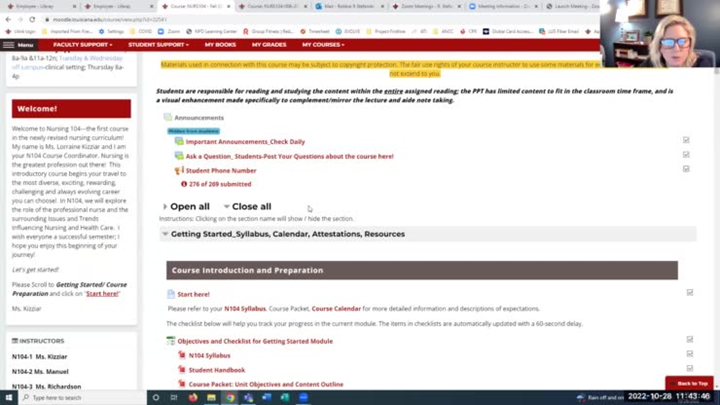Collapse the Getting Started_Syllabus section

(x=165, y=234)
